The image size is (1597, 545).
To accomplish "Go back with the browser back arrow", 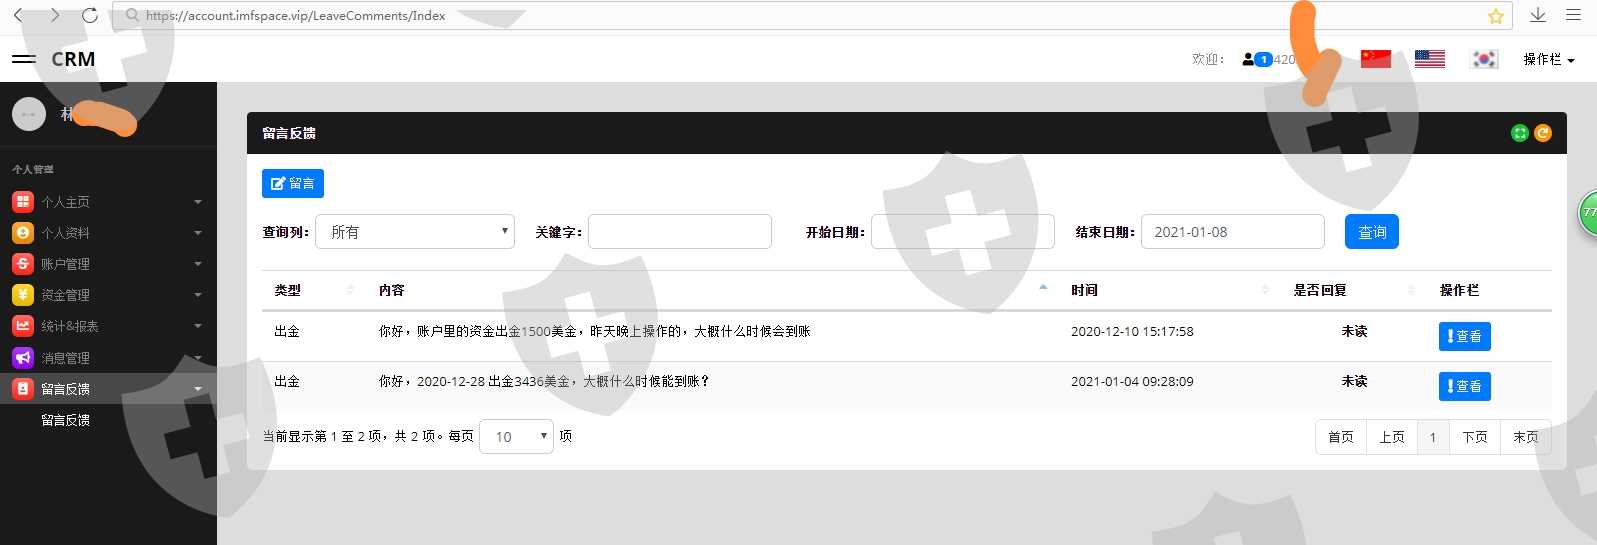I will point(18,15).
